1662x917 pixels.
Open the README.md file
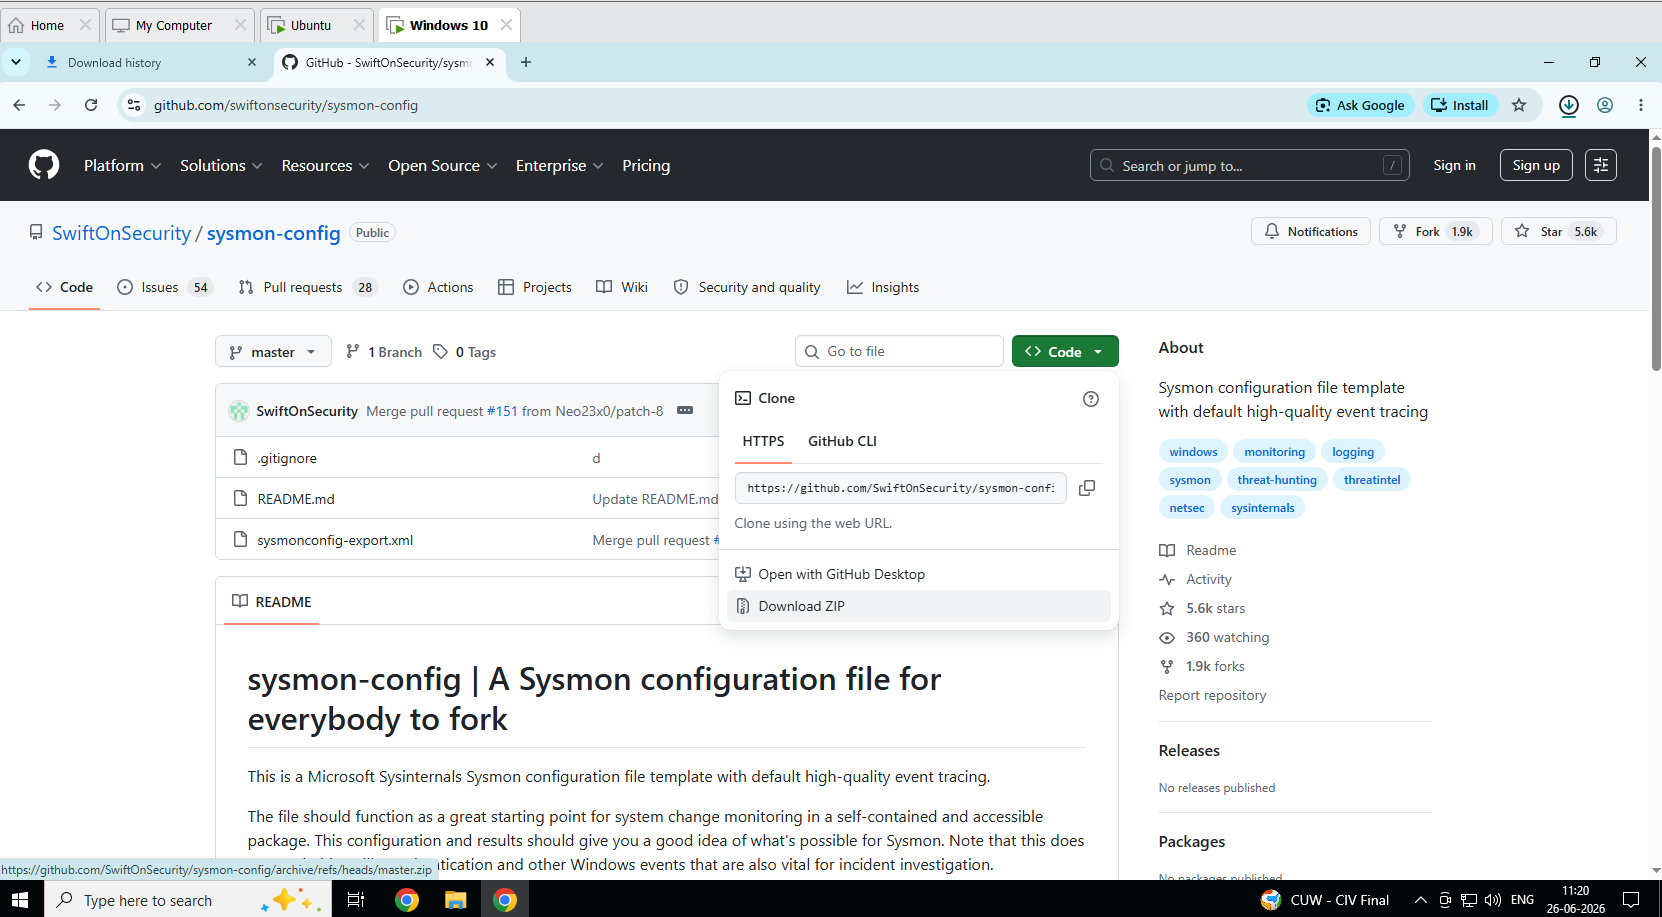point(296,499)
